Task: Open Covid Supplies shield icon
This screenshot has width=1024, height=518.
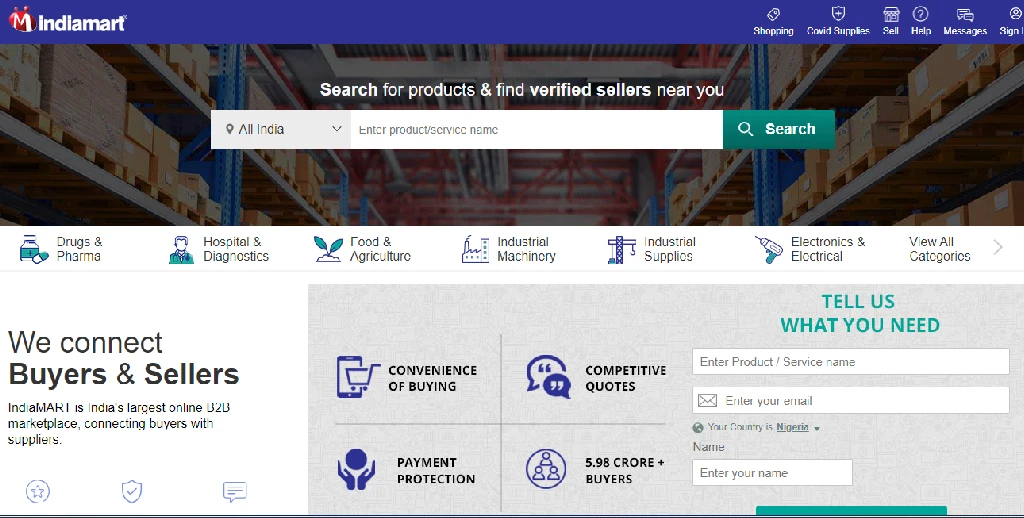Action: tap(838, 14)
